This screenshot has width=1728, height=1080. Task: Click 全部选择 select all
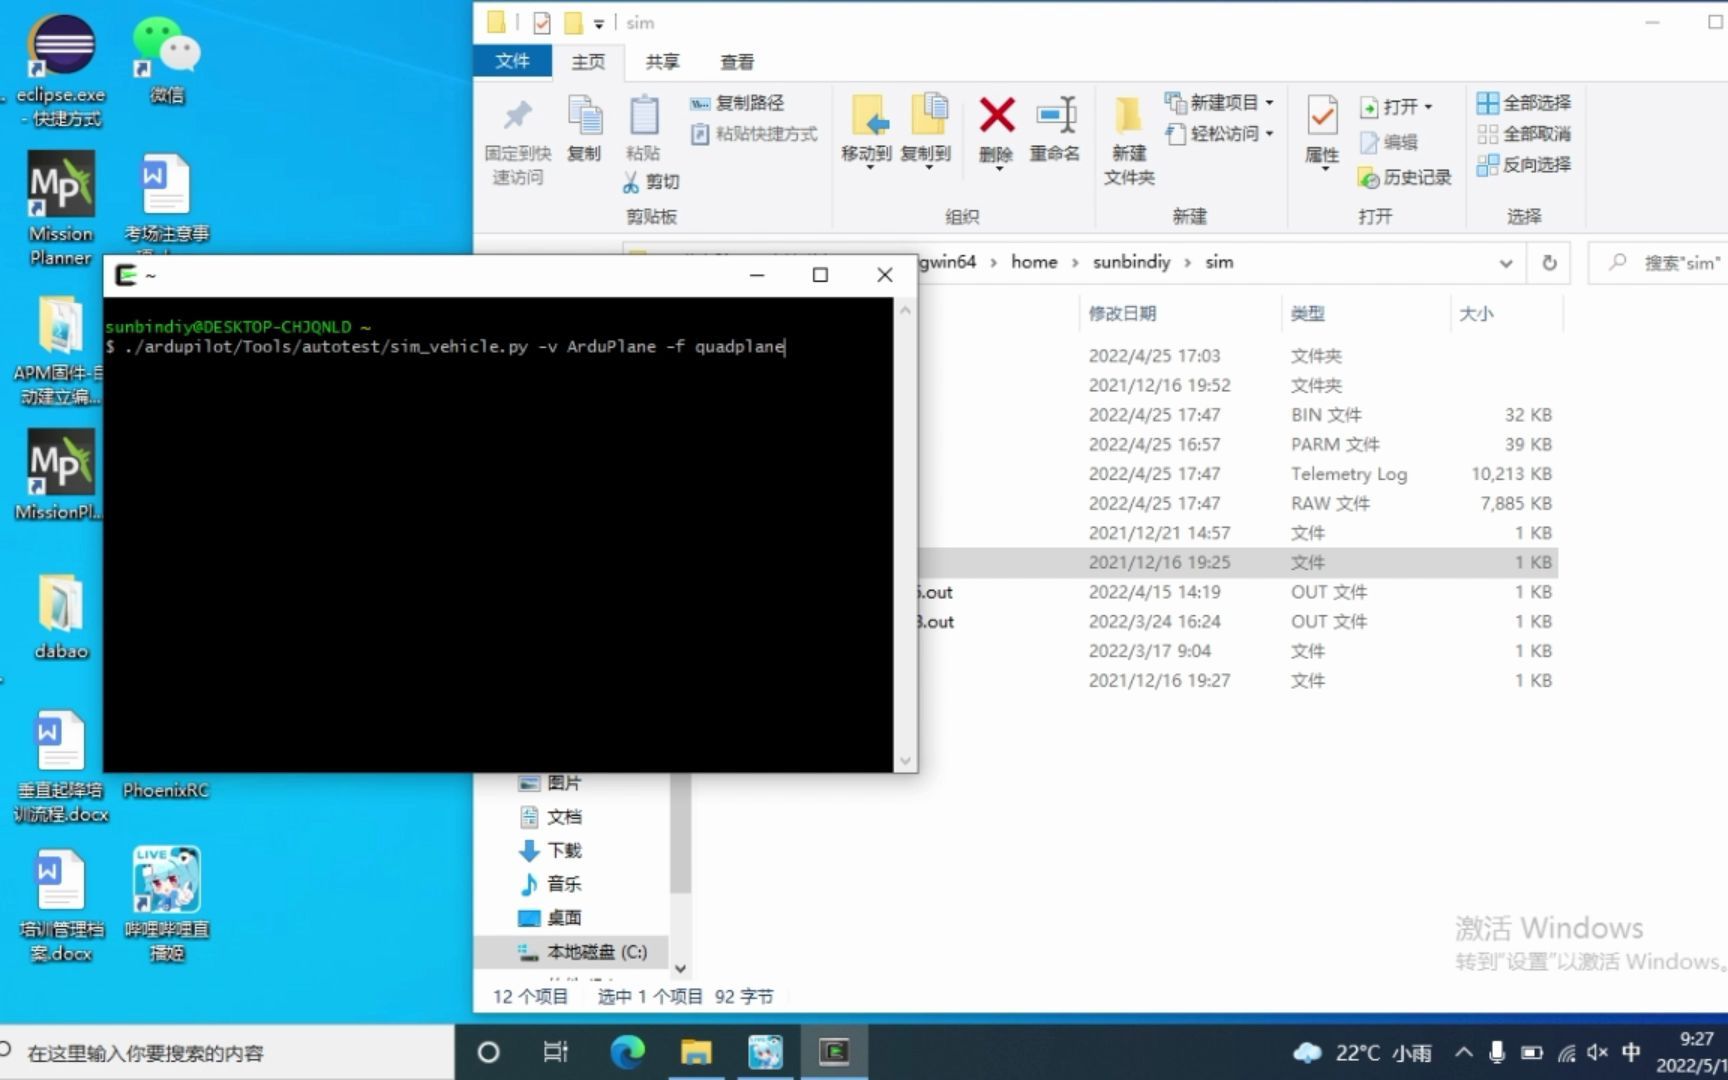(x=1524, y=103)
